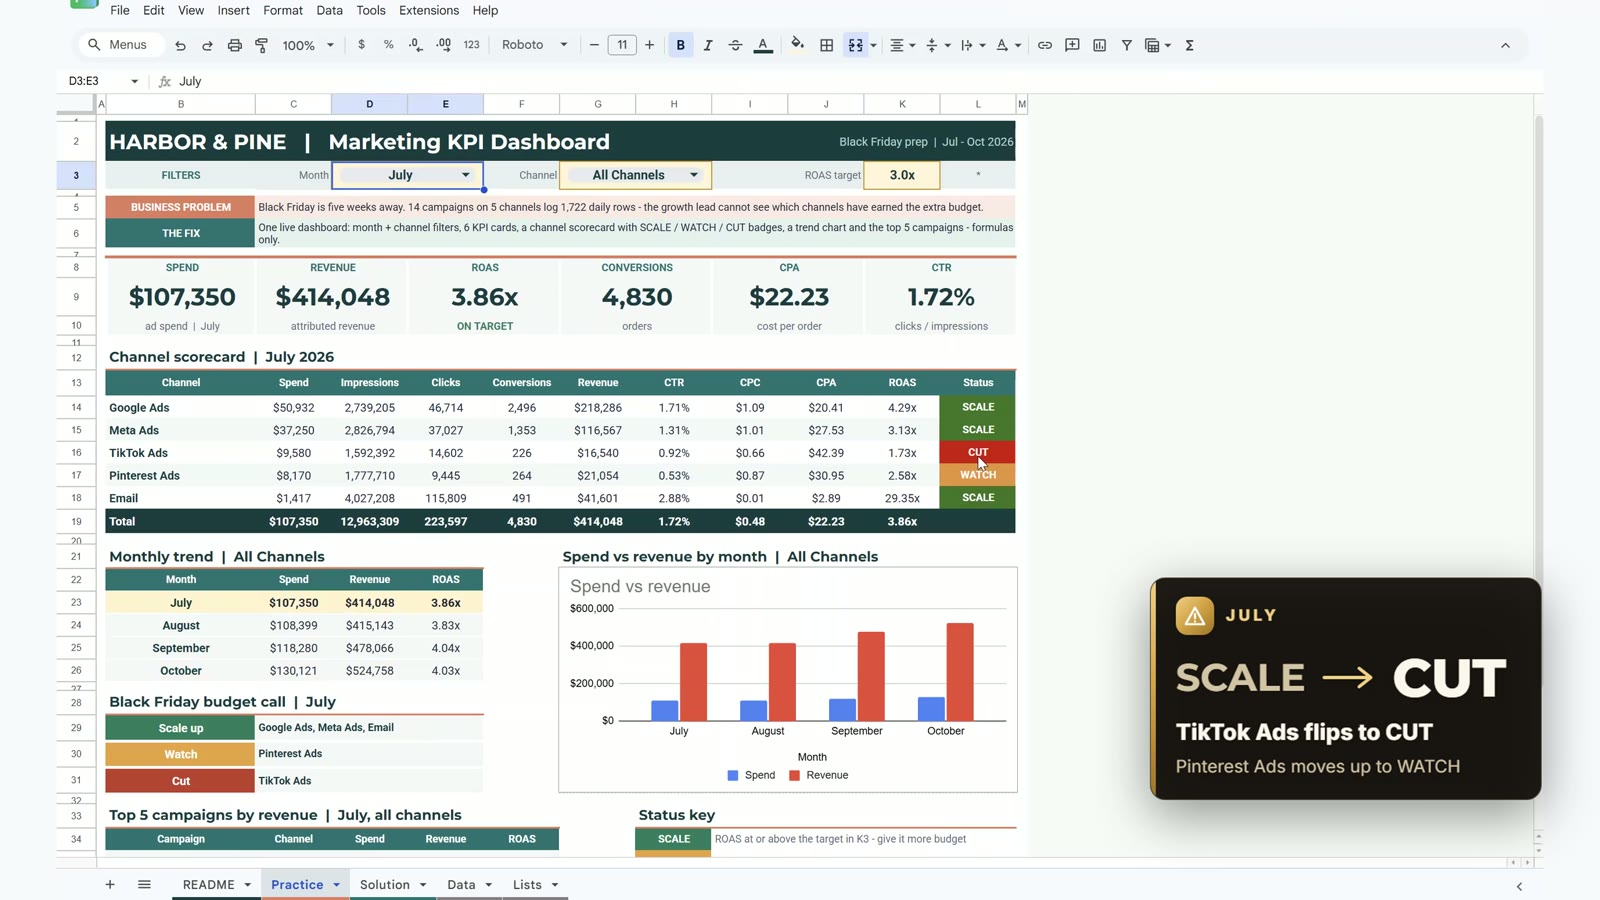
Task: Decrease the font size
Action: (594, 45)
